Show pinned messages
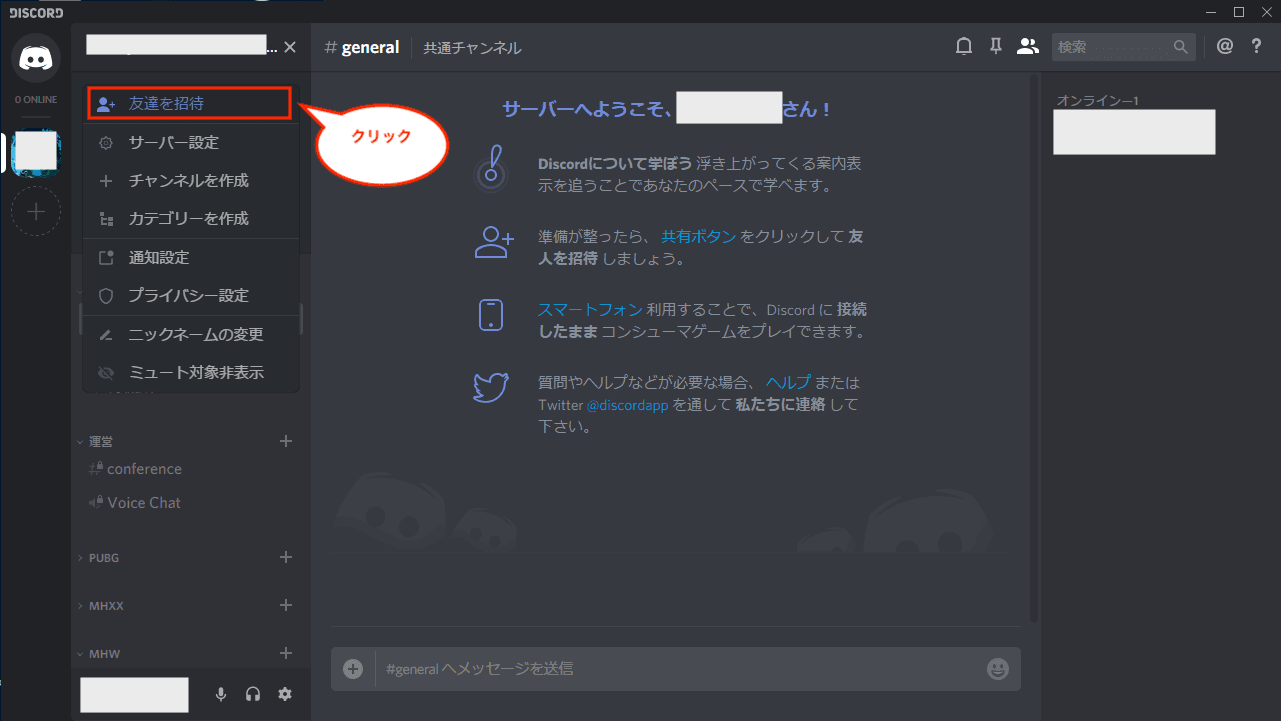 pos(996,46)
